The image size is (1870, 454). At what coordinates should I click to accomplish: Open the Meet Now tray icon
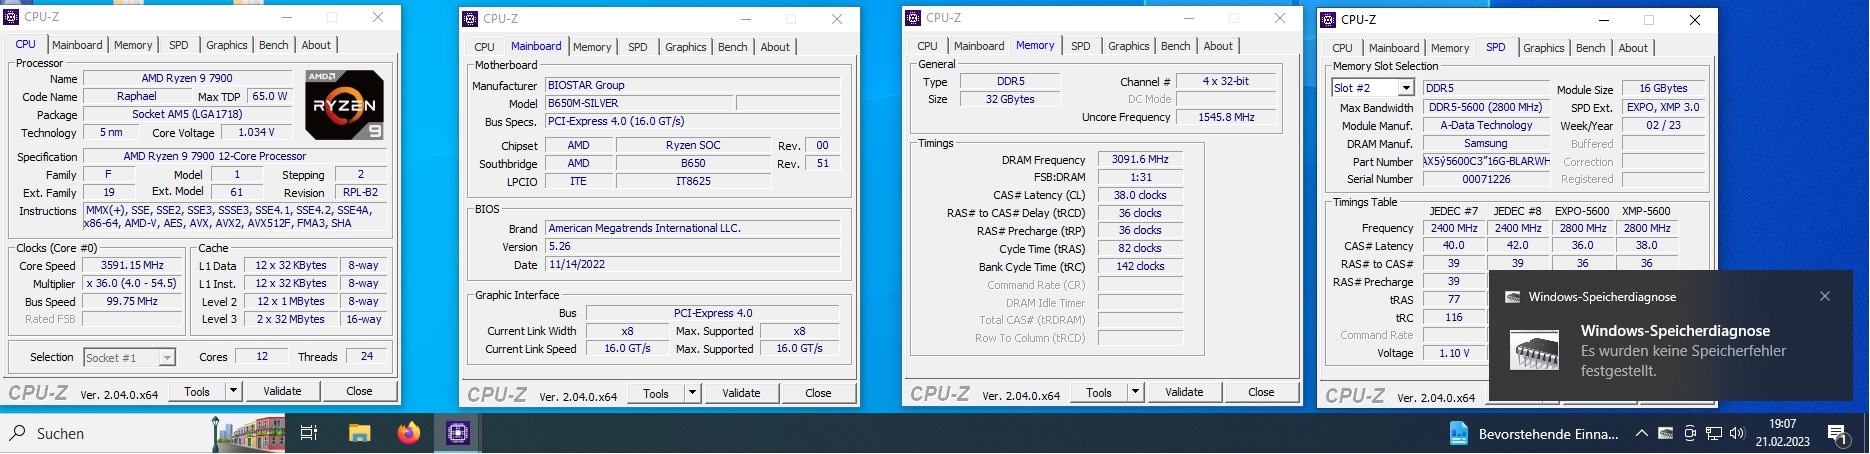point(1690,433)
